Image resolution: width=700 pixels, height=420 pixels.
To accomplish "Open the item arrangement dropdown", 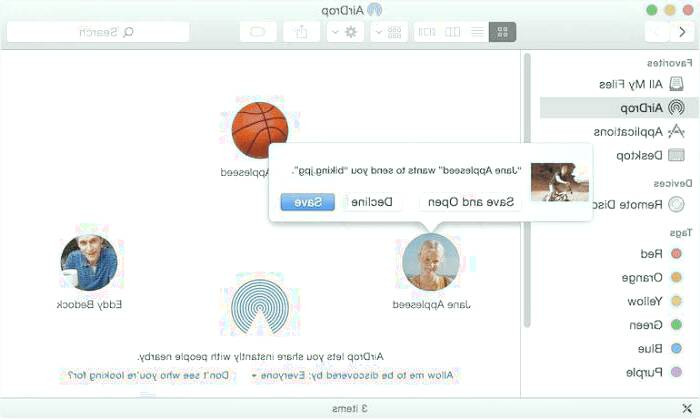I will pyautogui.click(x=389, y=32).
